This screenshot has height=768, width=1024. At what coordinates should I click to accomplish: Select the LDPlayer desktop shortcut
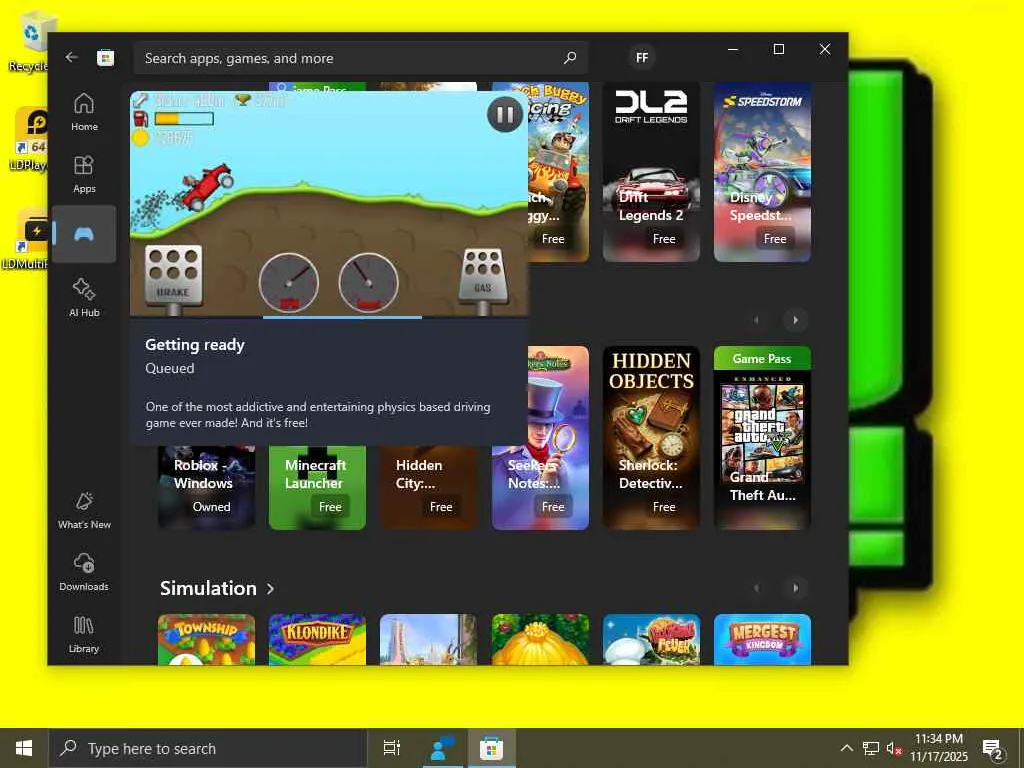[29, 139]
